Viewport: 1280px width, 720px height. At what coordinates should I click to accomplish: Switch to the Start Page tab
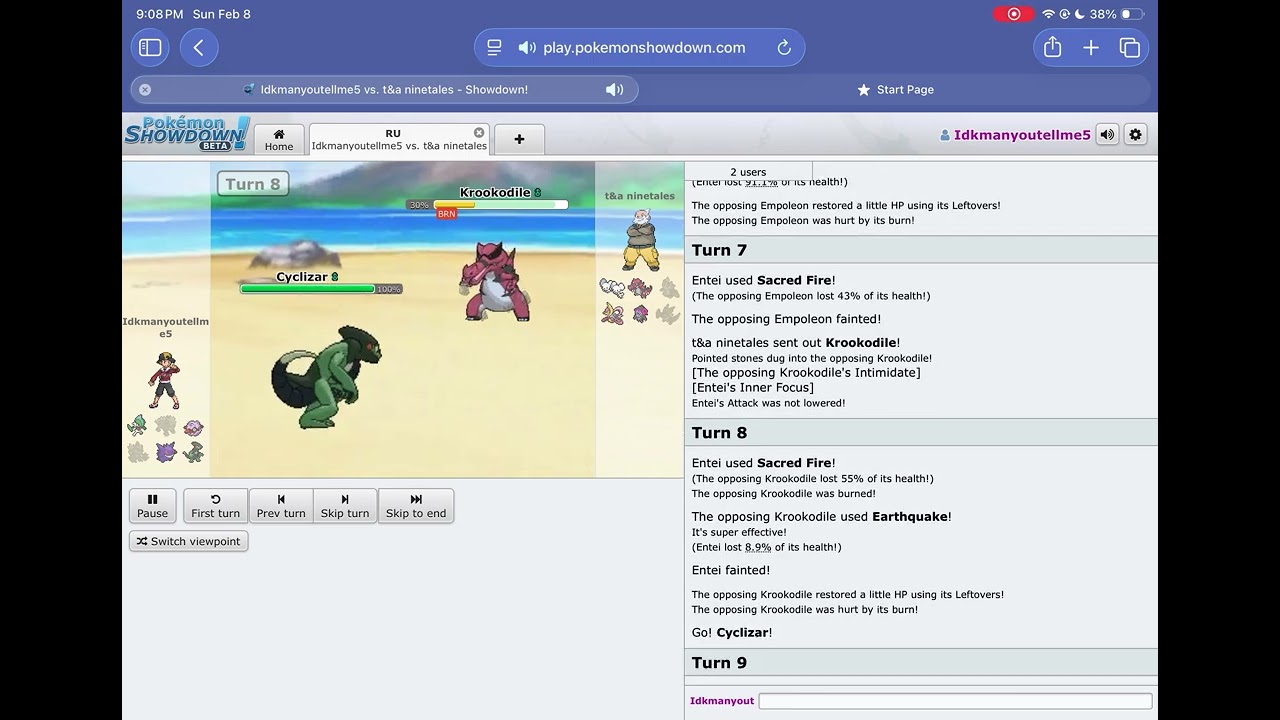click(896, 89)
